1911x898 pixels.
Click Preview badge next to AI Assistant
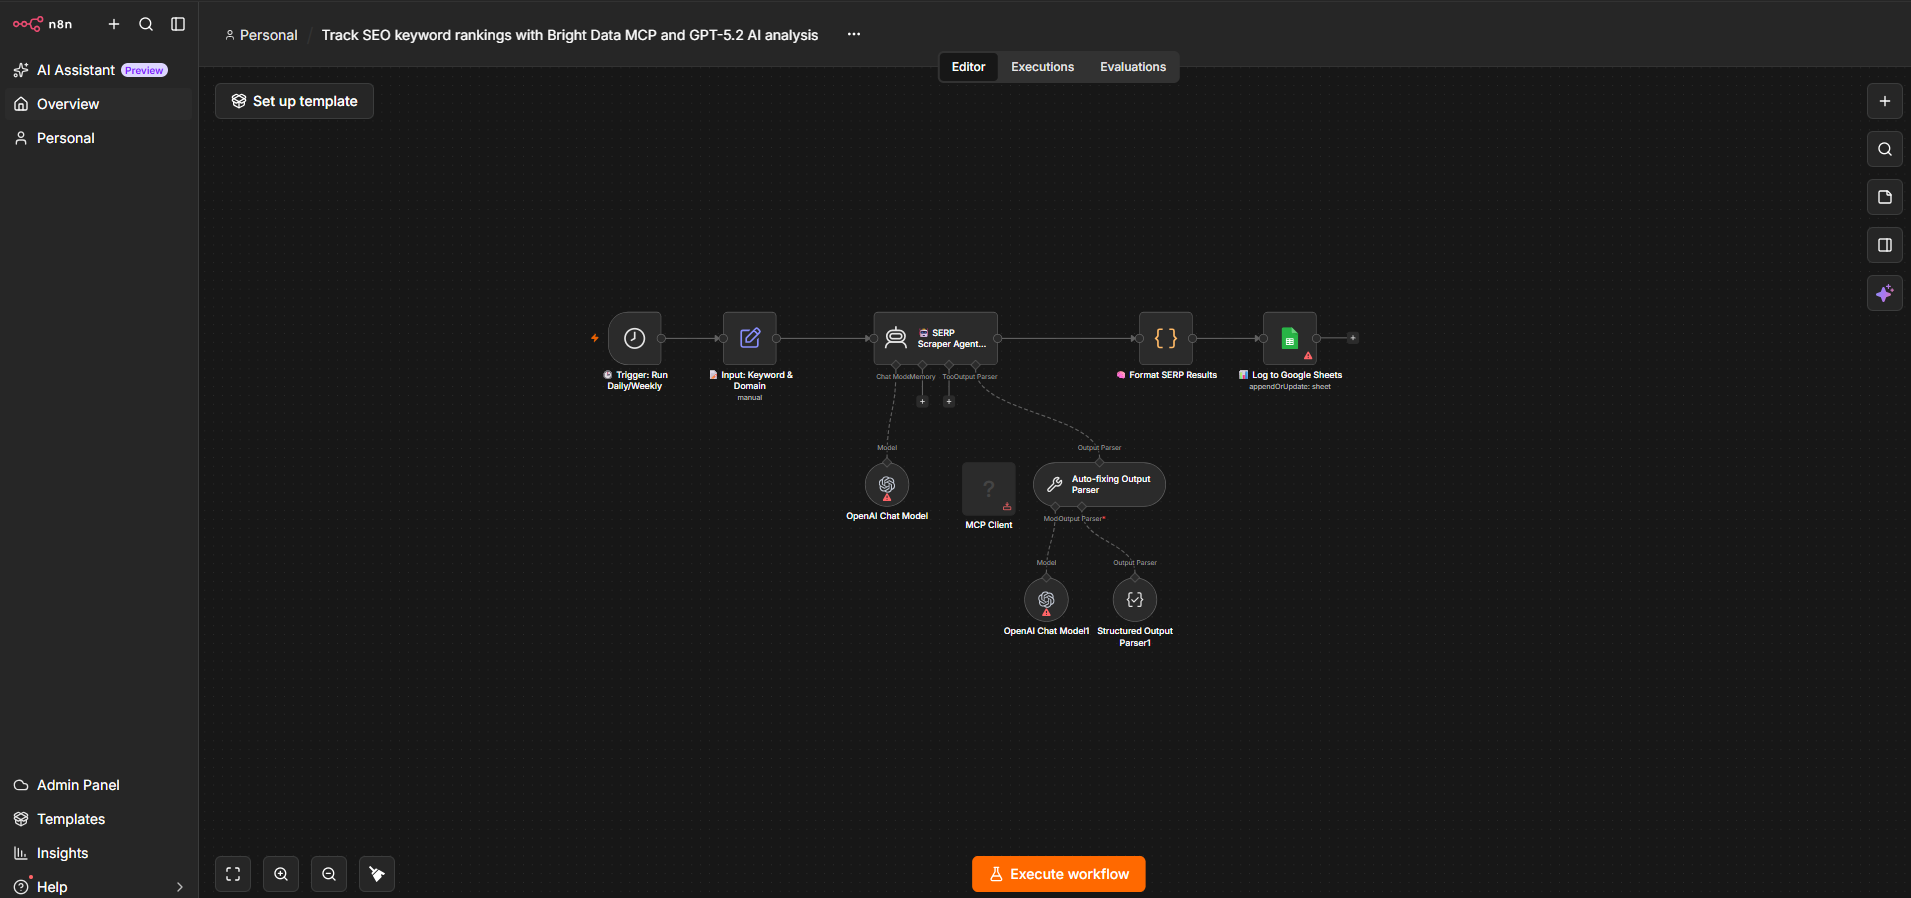tap(144, 71)
